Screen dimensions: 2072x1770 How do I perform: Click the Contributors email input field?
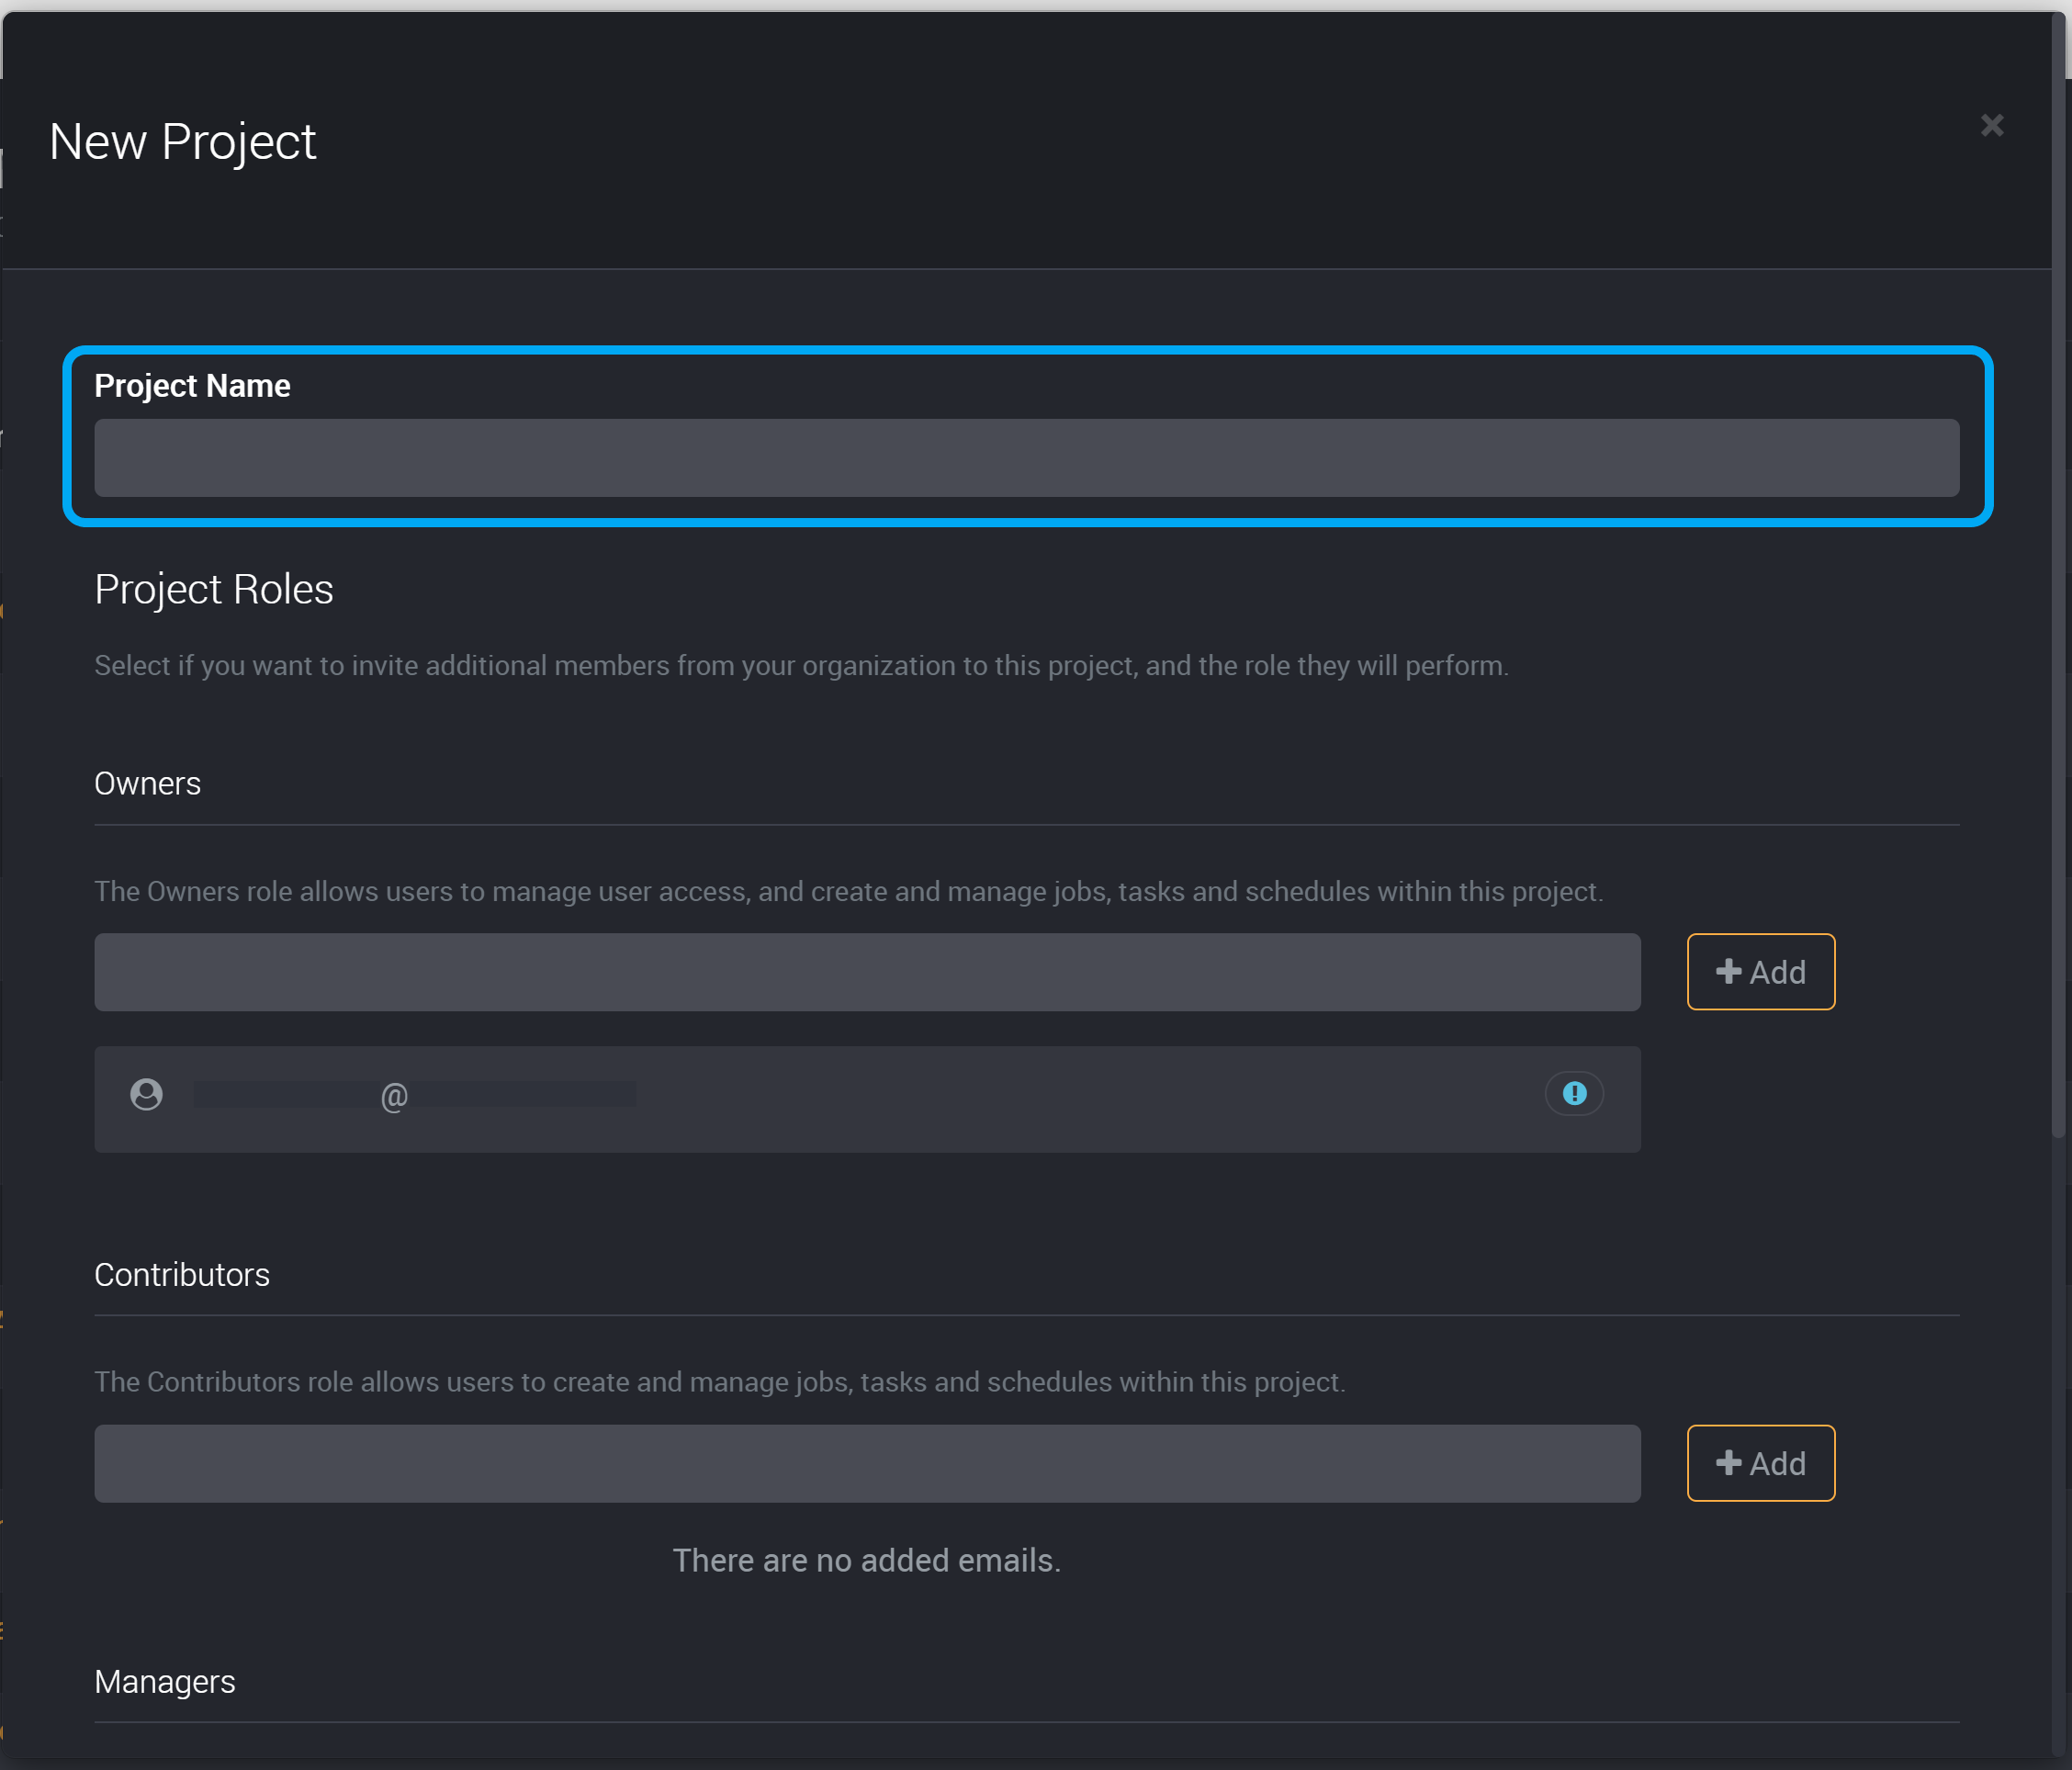867,1463
